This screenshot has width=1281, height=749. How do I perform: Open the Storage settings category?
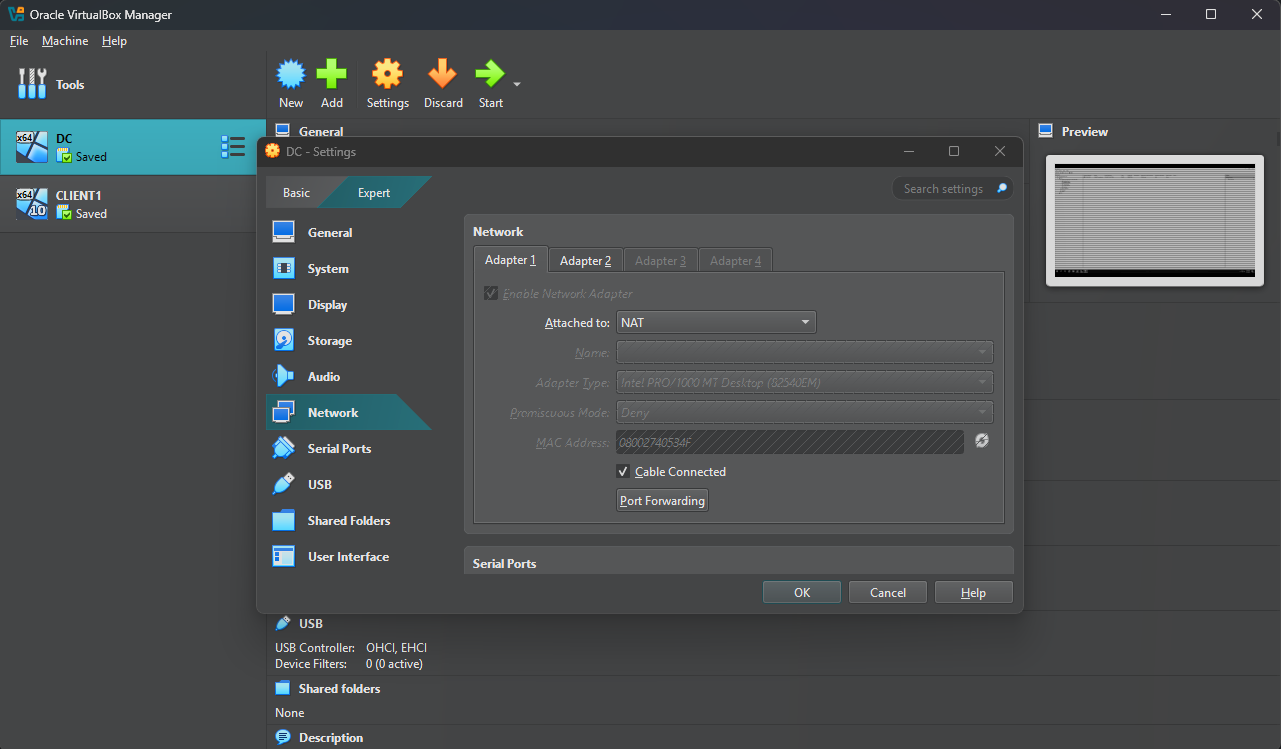pyautogui.click(x=348, y=340)
